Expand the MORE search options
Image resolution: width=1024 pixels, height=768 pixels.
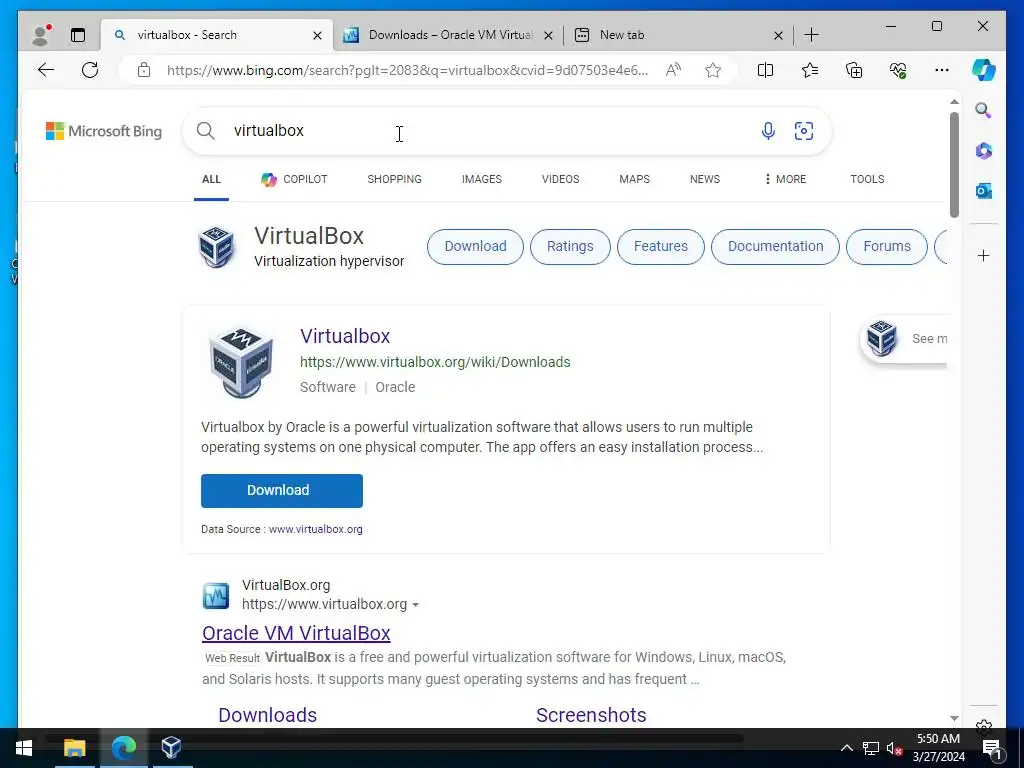pyautogui.click(x=786, y=179)
